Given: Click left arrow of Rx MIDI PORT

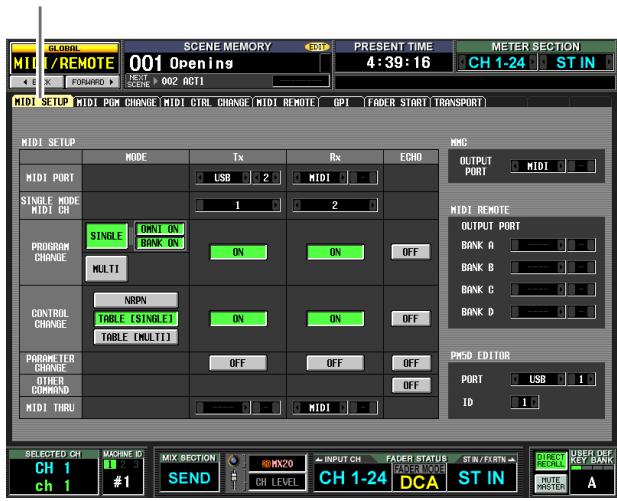Looking at the screenshot, I should pos(297,177).
